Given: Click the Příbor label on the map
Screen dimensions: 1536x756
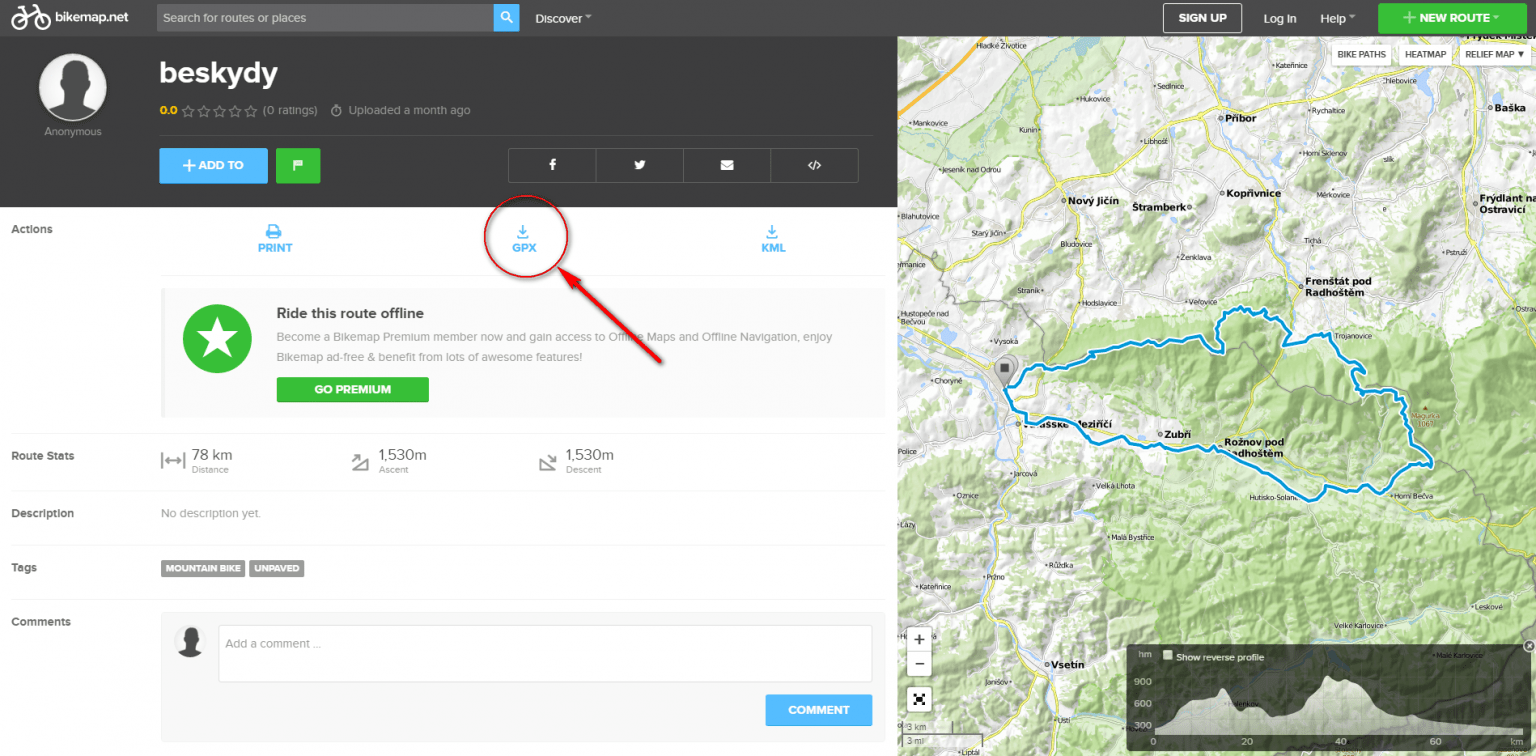Looking at the screenshot, I should (x=1241, y=117).
